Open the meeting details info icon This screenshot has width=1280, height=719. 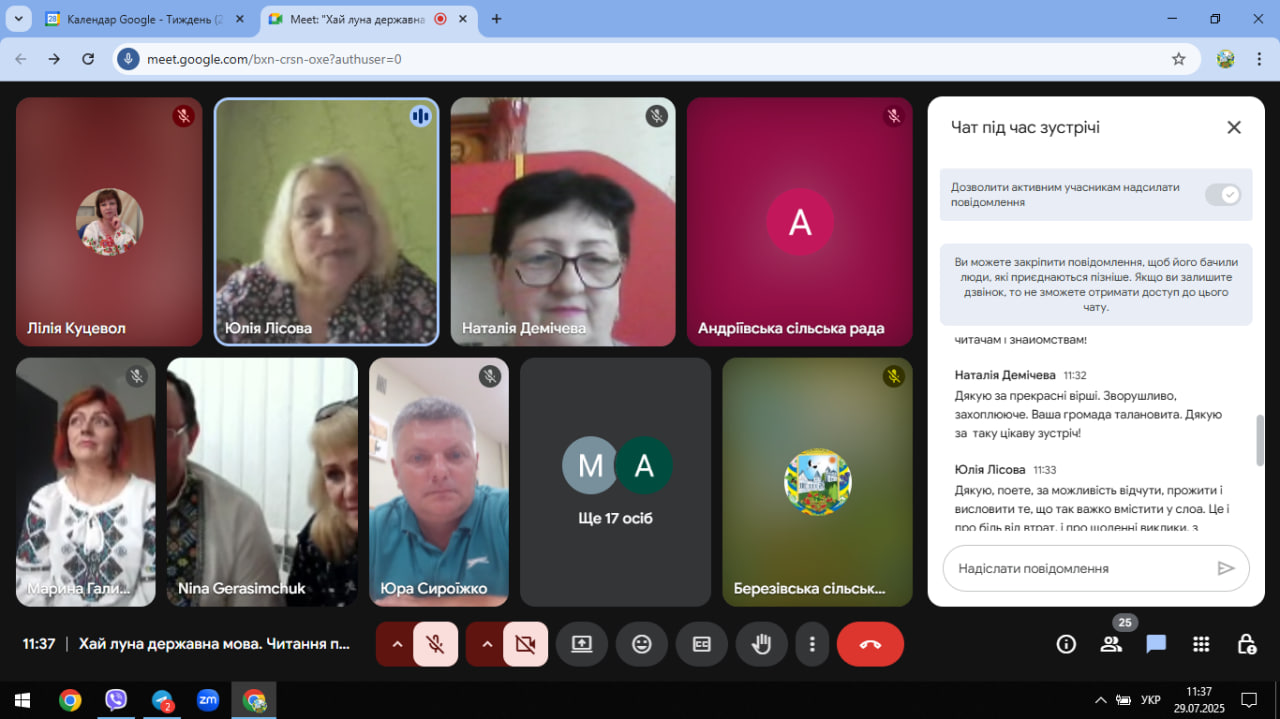(1066, 644)
